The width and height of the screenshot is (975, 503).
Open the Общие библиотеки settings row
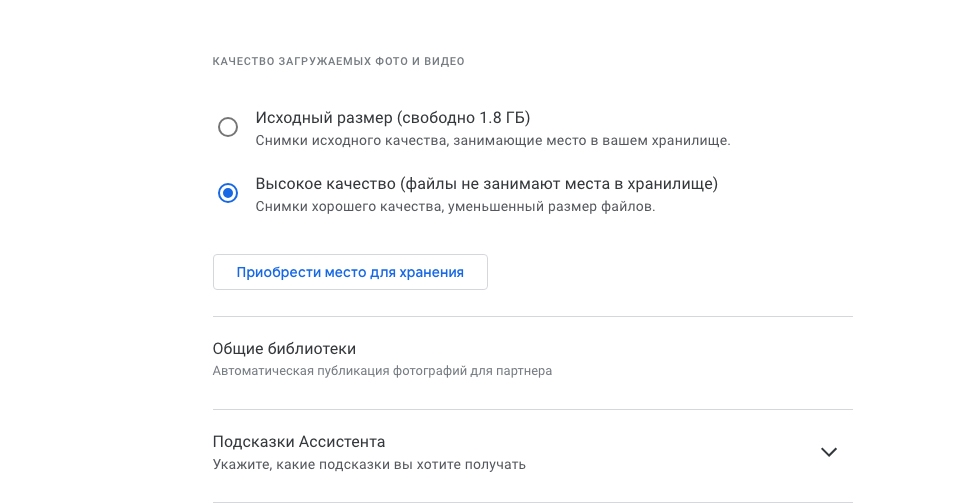click(533, 360)
